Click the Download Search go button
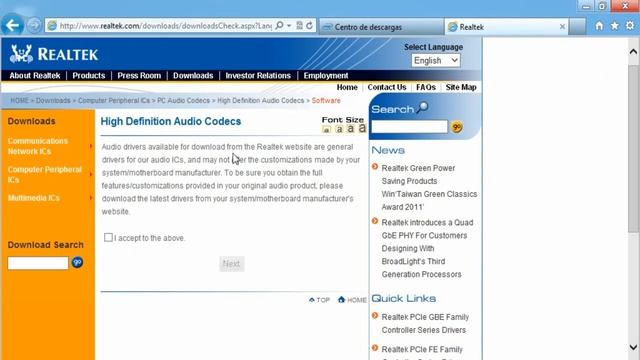This screenshot has height=360, width=640. click(x=77, y=262)
